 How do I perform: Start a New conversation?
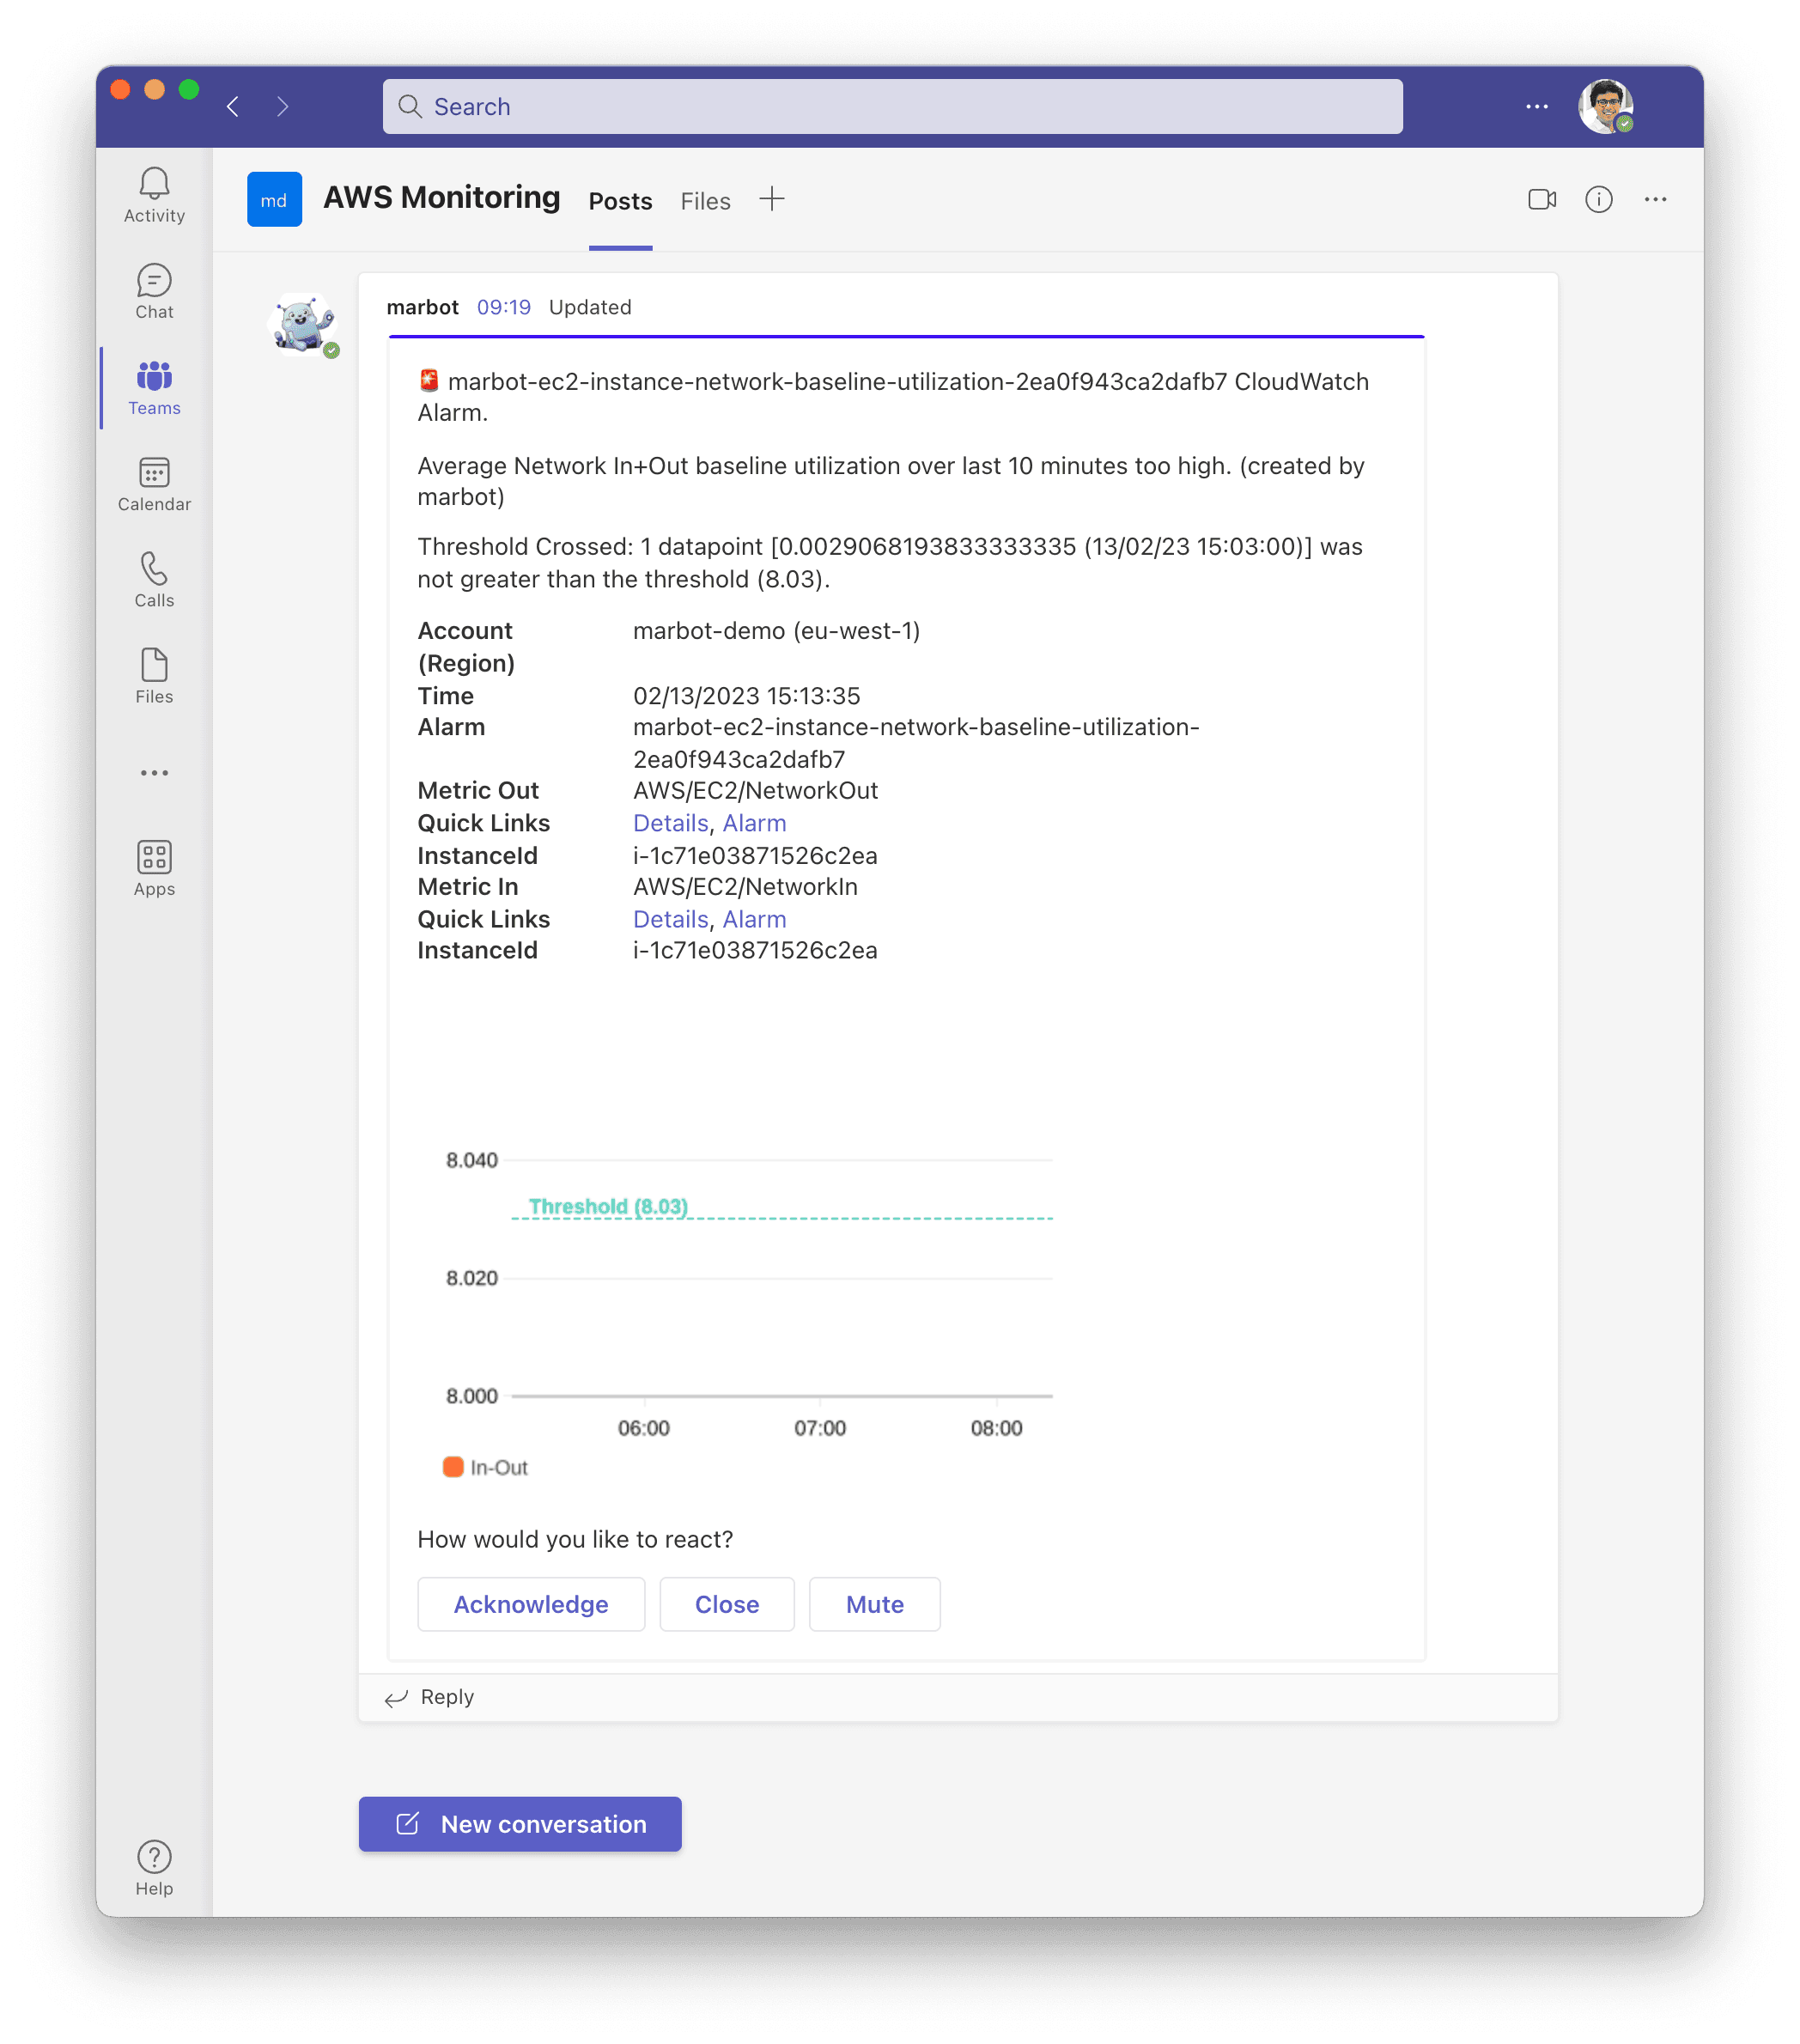(x=520, y=1824)
